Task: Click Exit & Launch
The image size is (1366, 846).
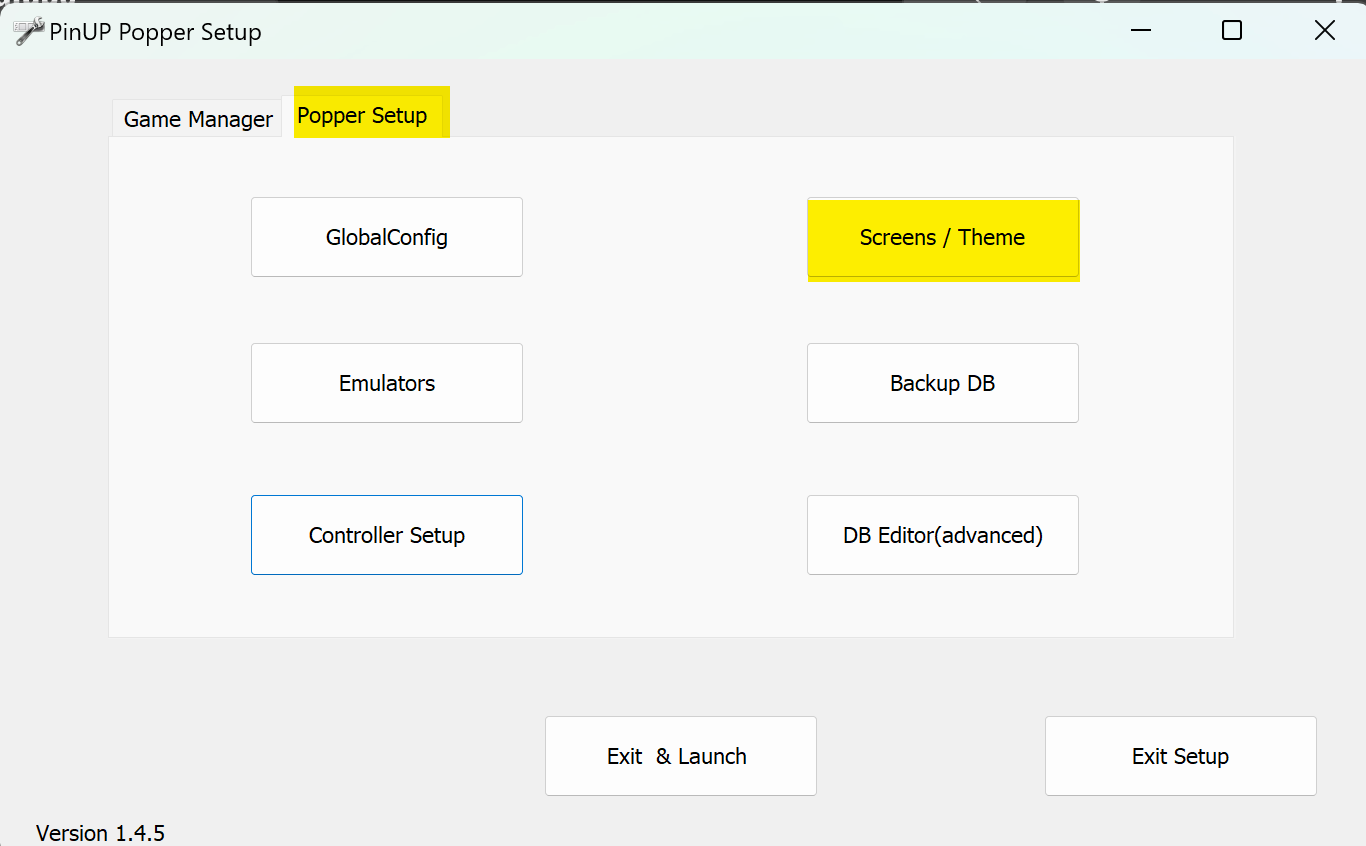Action: (680, 756)
